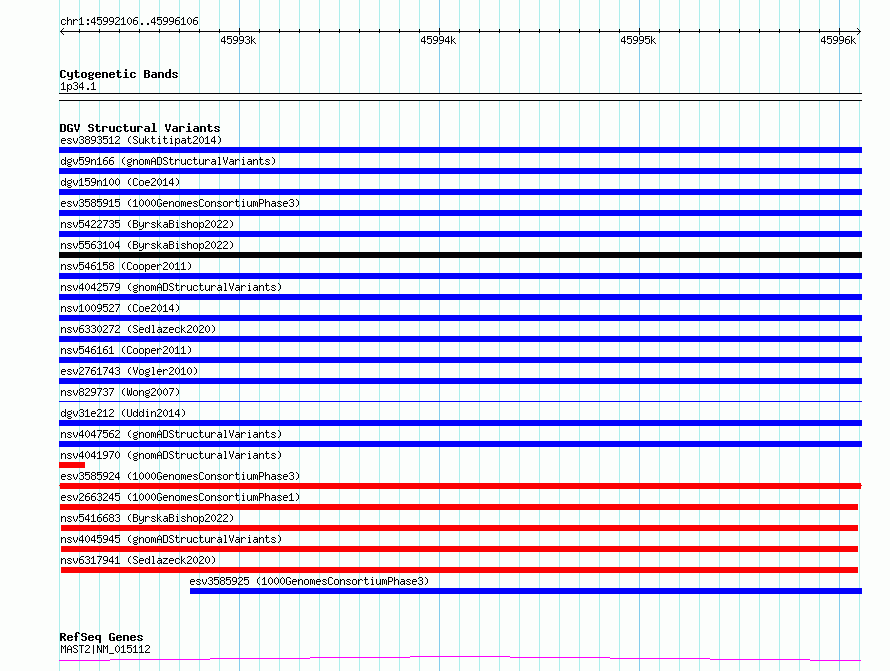Screen dimensions: 890x671
Task: Click the 45995k ruler tick label
Action: pyautogui.click(x=638, y=40)
